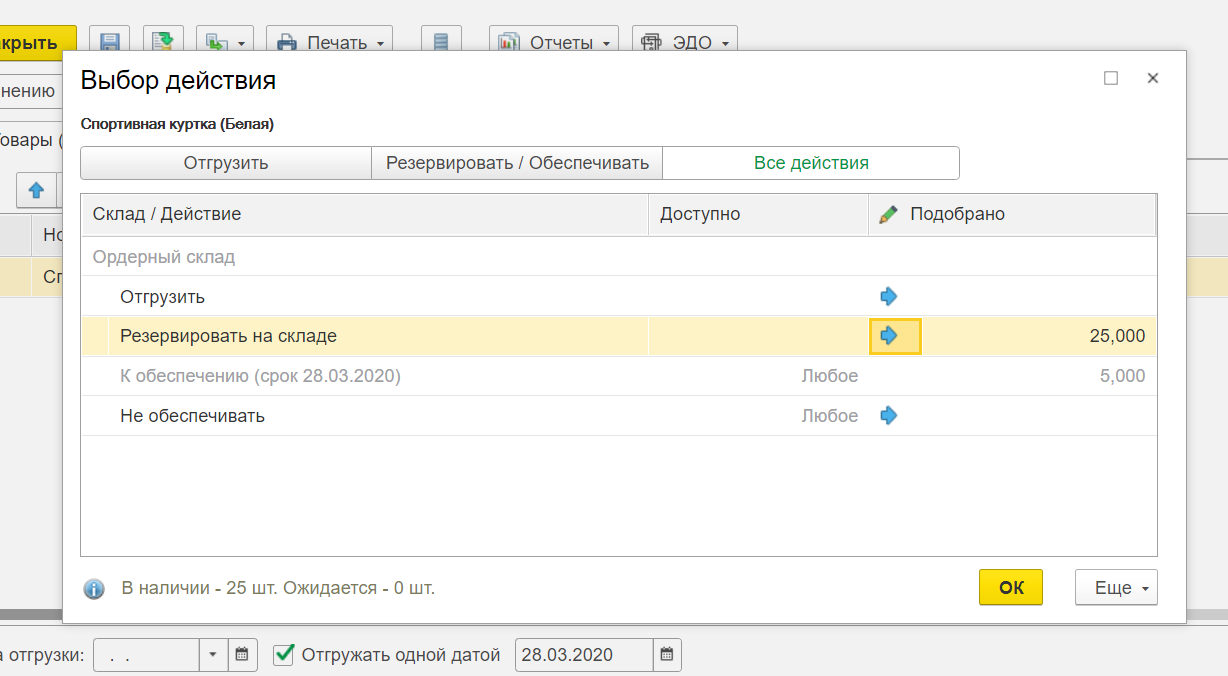Click the blue arrow in Отгрузить row
The image size is (1228, 676).
888,296
